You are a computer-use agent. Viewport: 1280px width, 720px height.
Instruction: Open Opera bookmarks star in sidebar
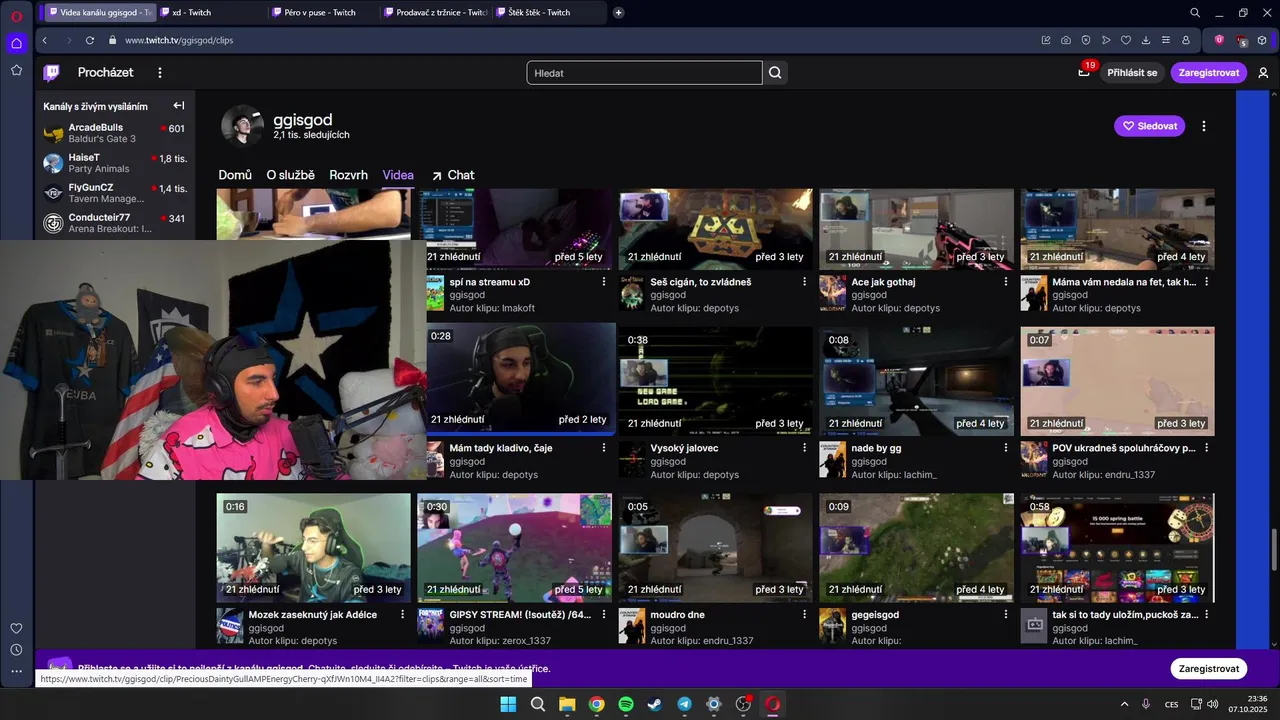click(x=16, y=70)
